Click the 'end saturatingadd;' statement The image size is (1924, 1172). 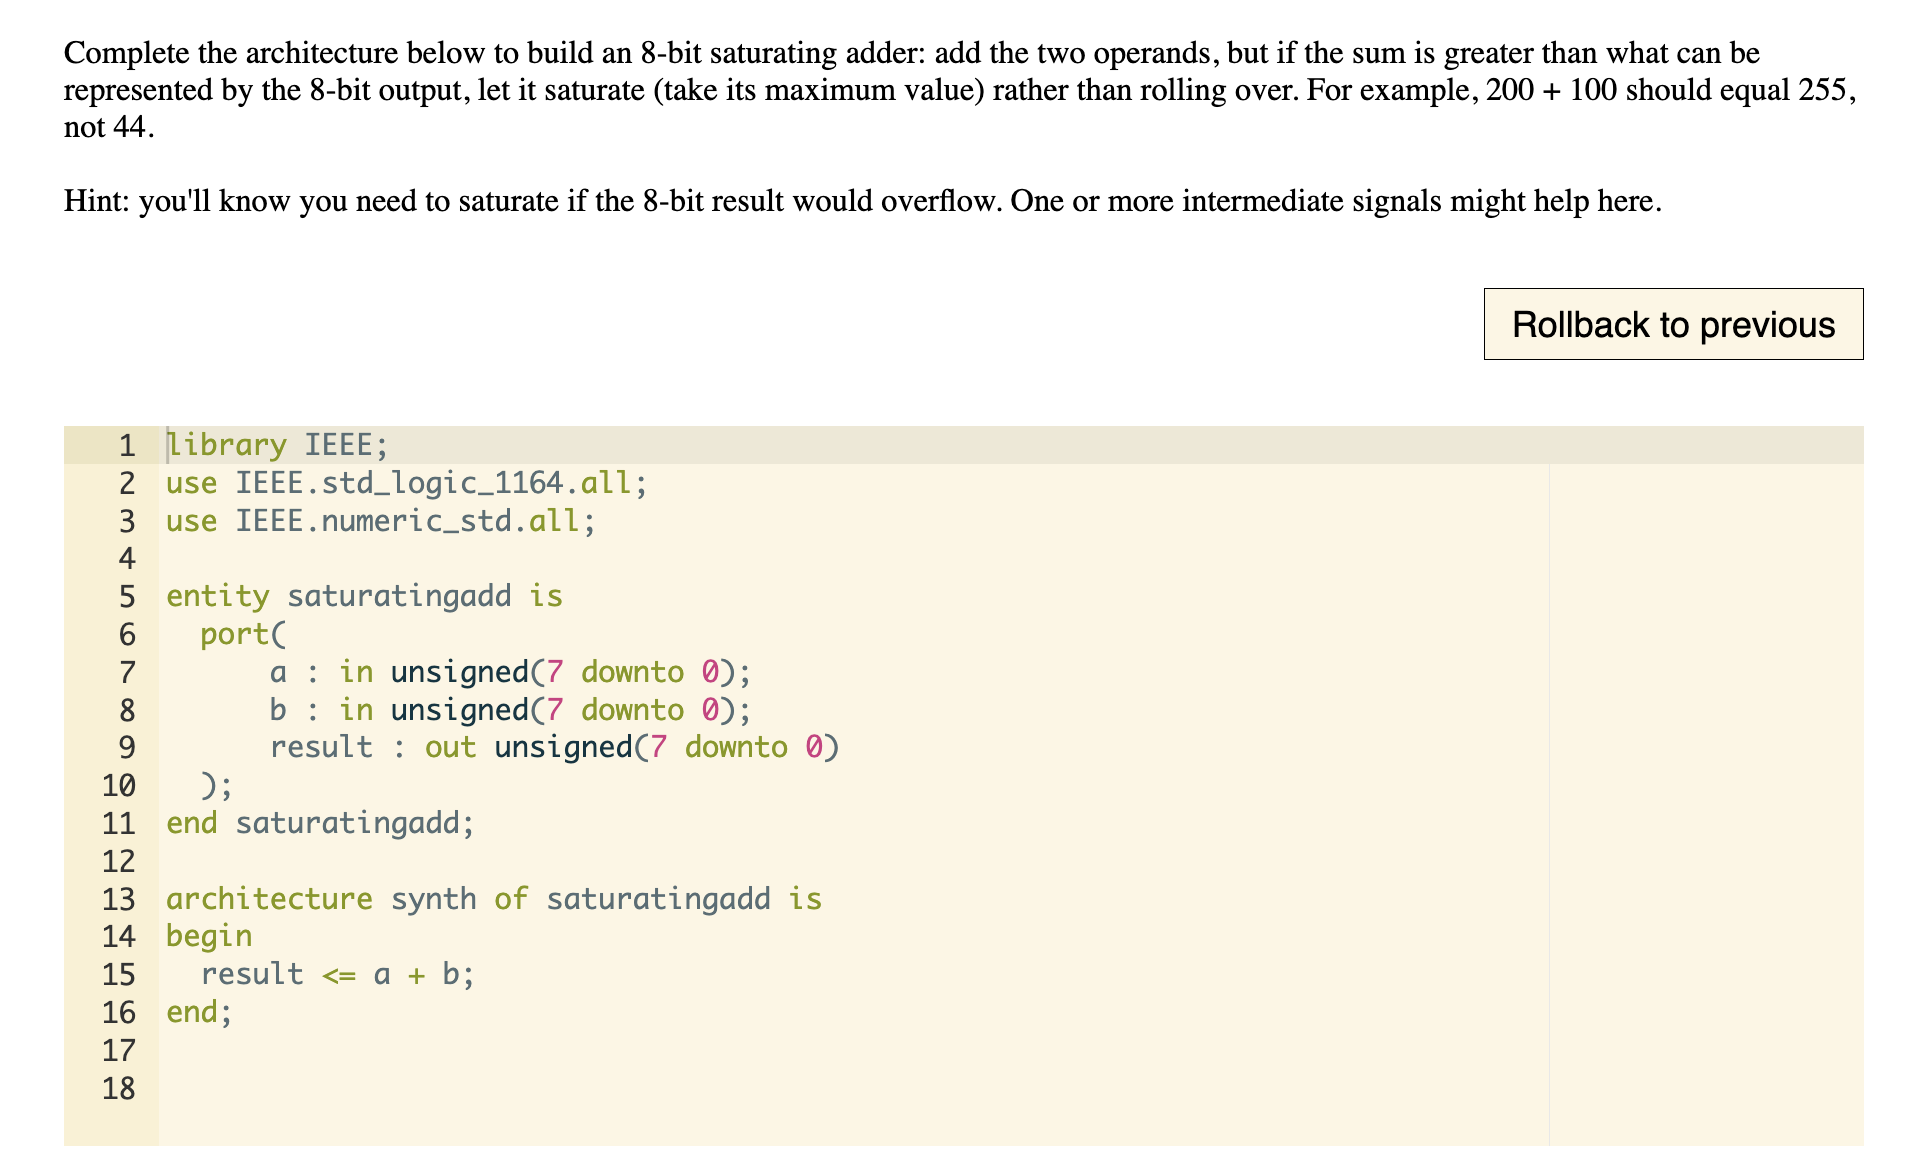pos(320,822)
